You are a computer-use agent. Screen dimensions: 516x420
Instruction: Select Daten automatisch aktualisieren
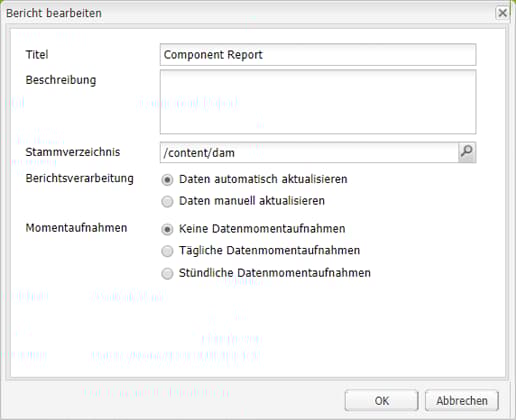pos(167,180)
